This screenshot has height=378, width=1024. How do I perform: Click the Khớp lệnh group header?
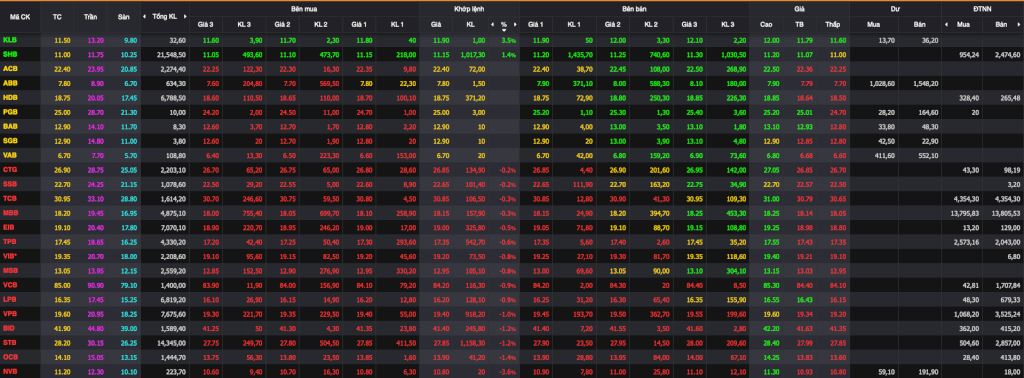(470, 10)
